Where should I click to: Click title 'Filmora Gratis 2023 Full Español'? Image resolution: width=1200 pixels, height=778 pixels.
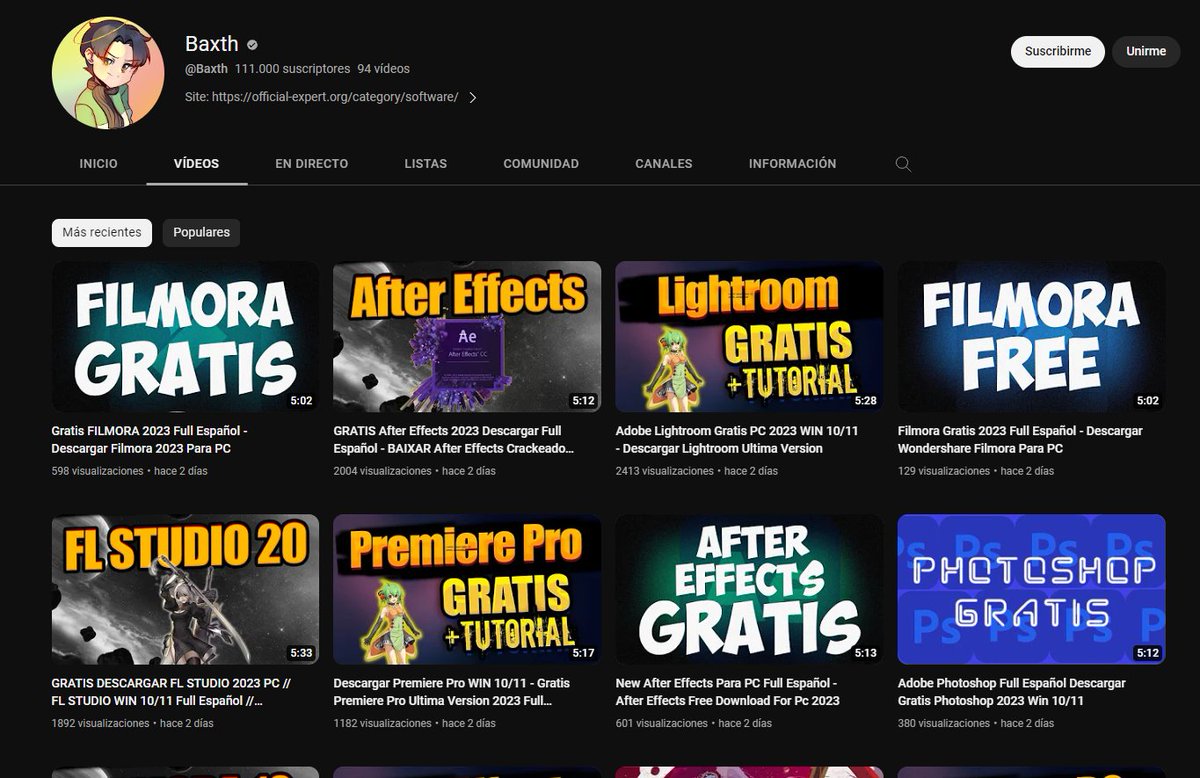tap(1020, 440)
